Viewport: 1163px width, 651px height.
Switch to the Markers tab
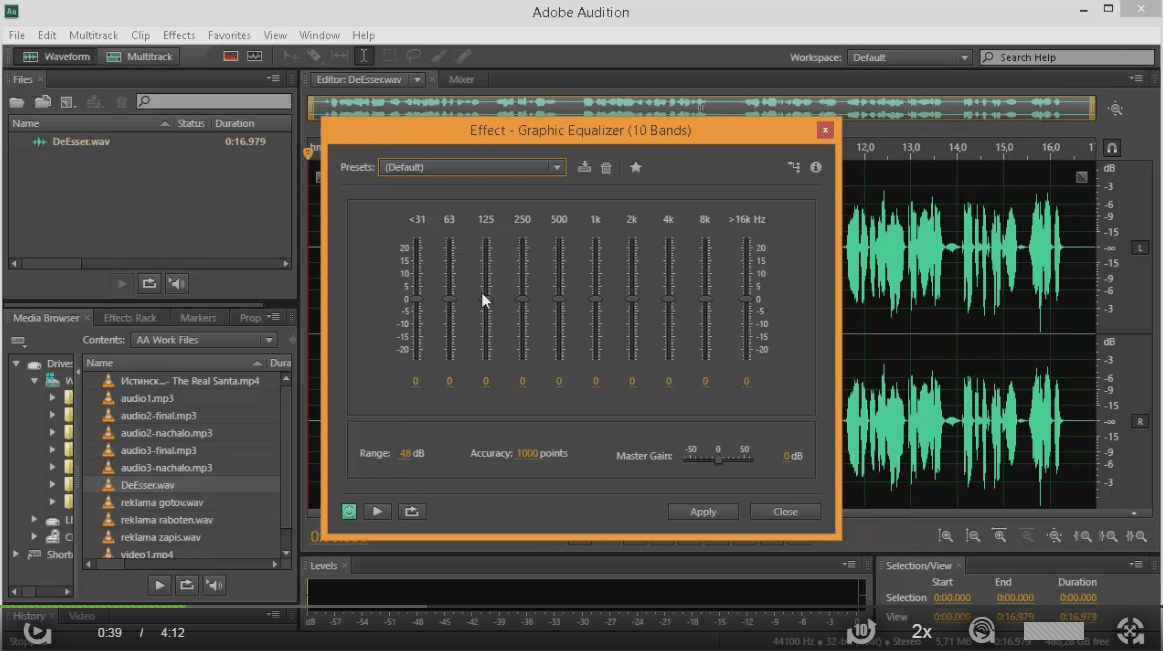198,317
